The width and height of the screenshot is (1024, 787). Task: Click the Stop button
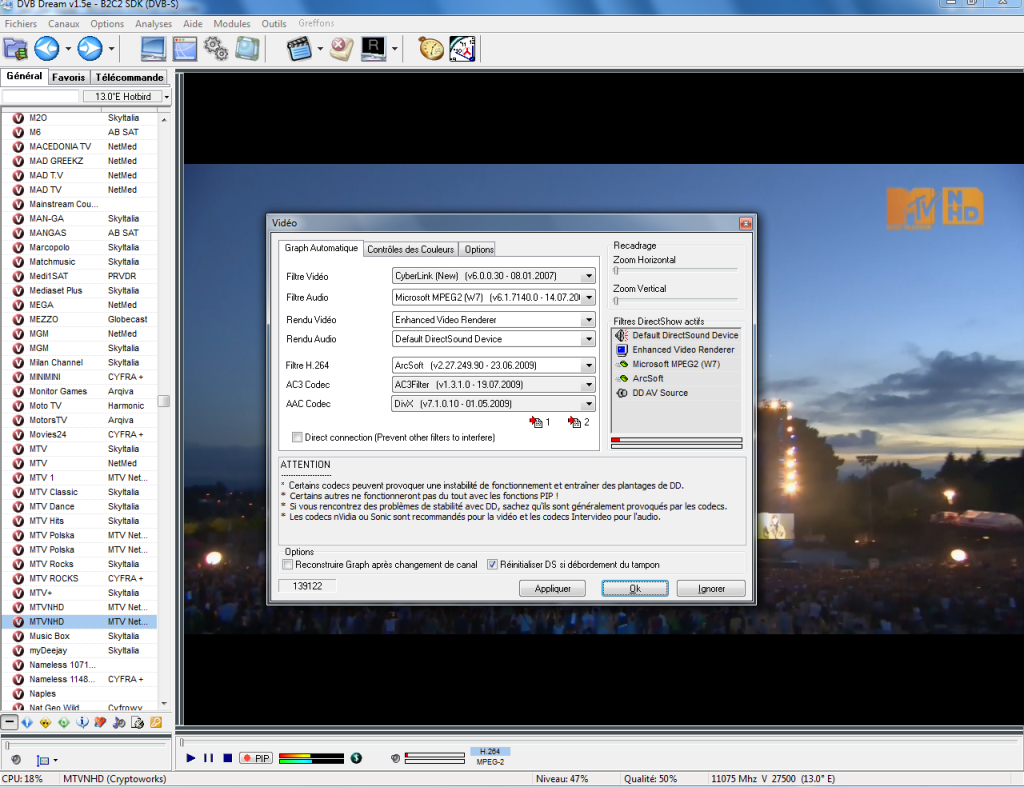(x=228, y=758)
